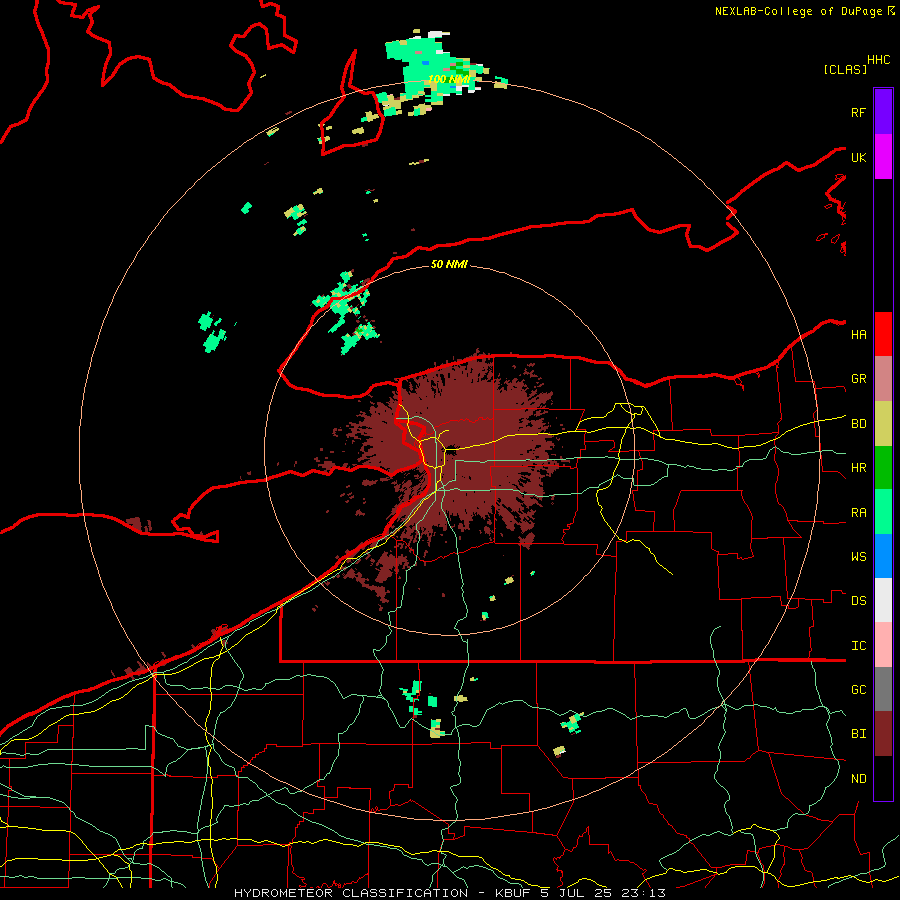Click the '50 NMI' range ring label

point(449,264)
